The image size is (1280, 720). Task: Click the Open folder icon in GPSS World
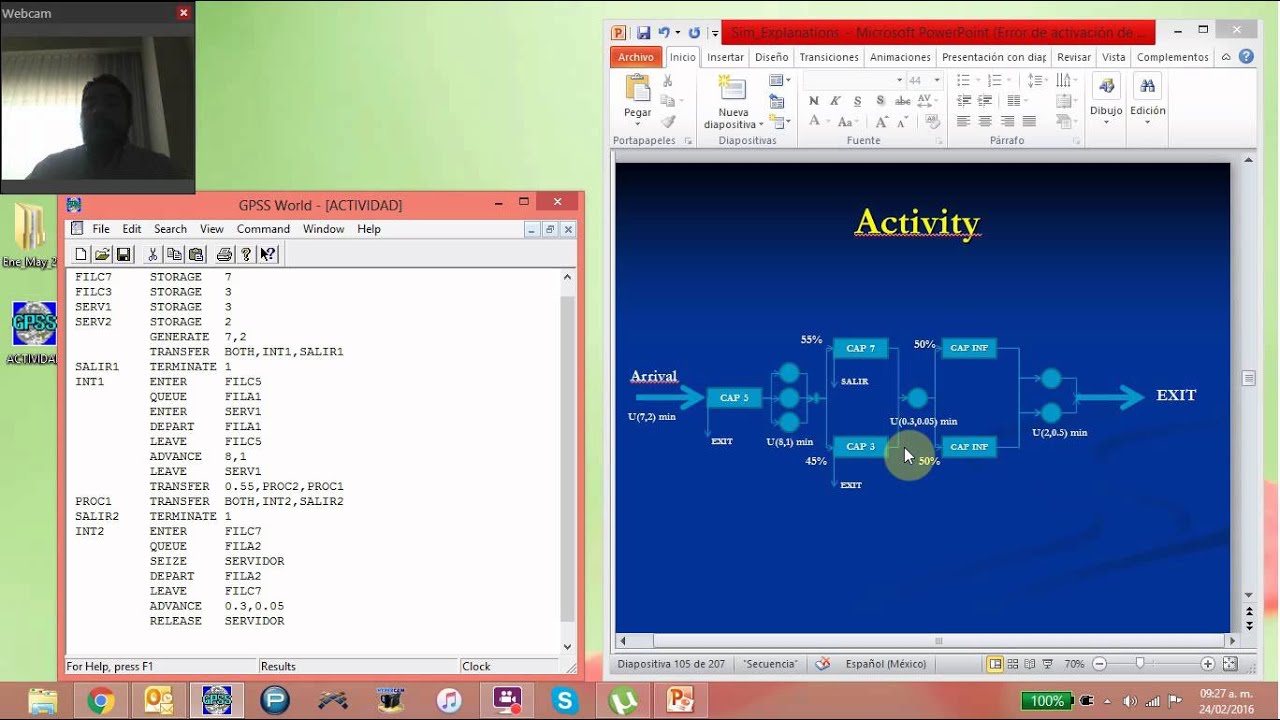click(102, 255)
